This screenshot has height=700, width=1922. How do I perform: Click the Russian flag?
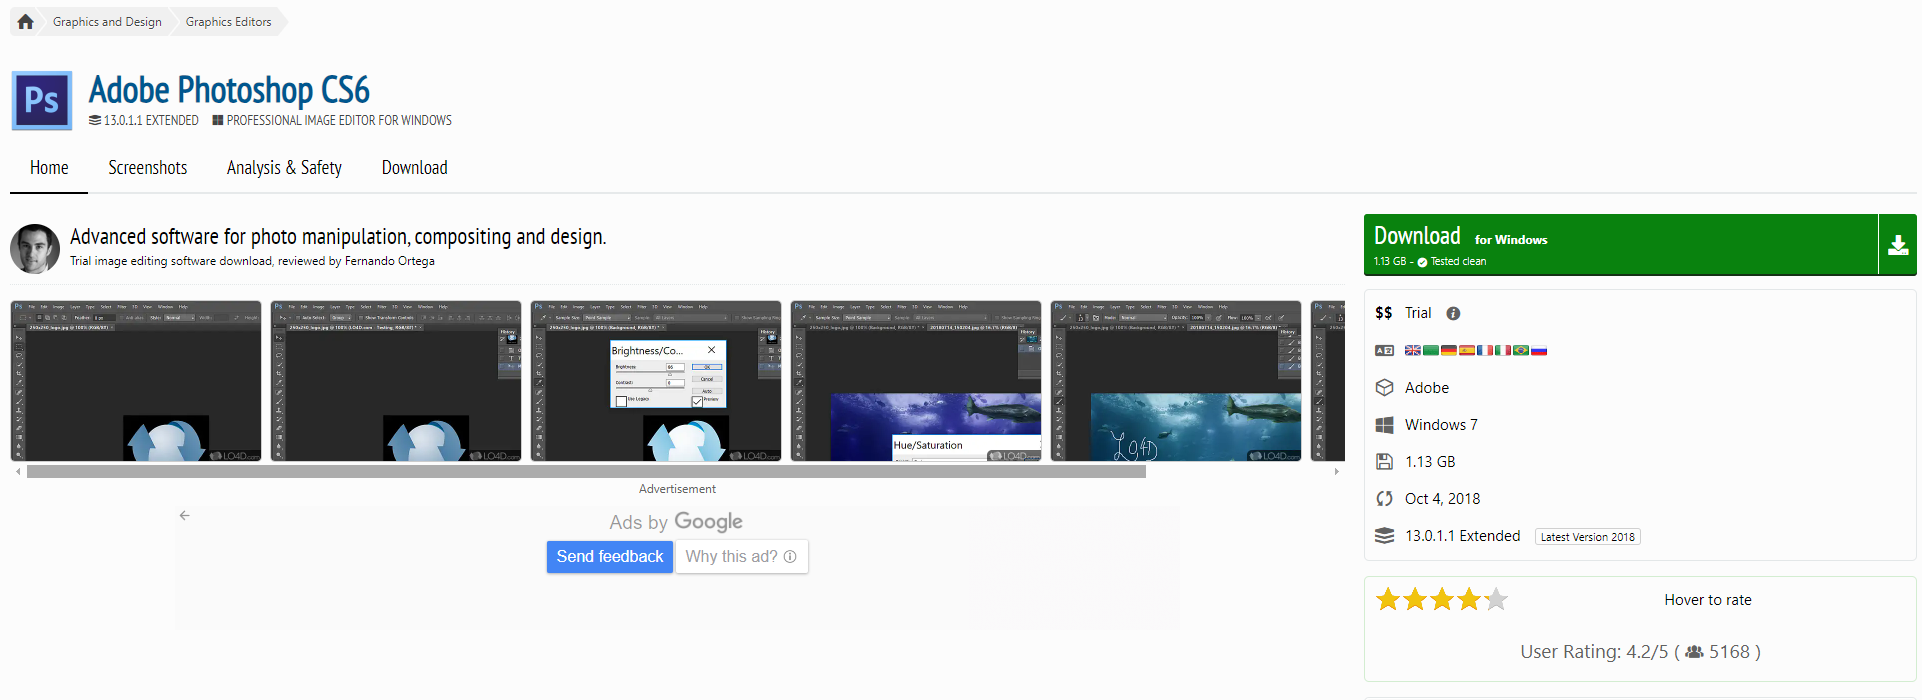[x=1539, y=350]
